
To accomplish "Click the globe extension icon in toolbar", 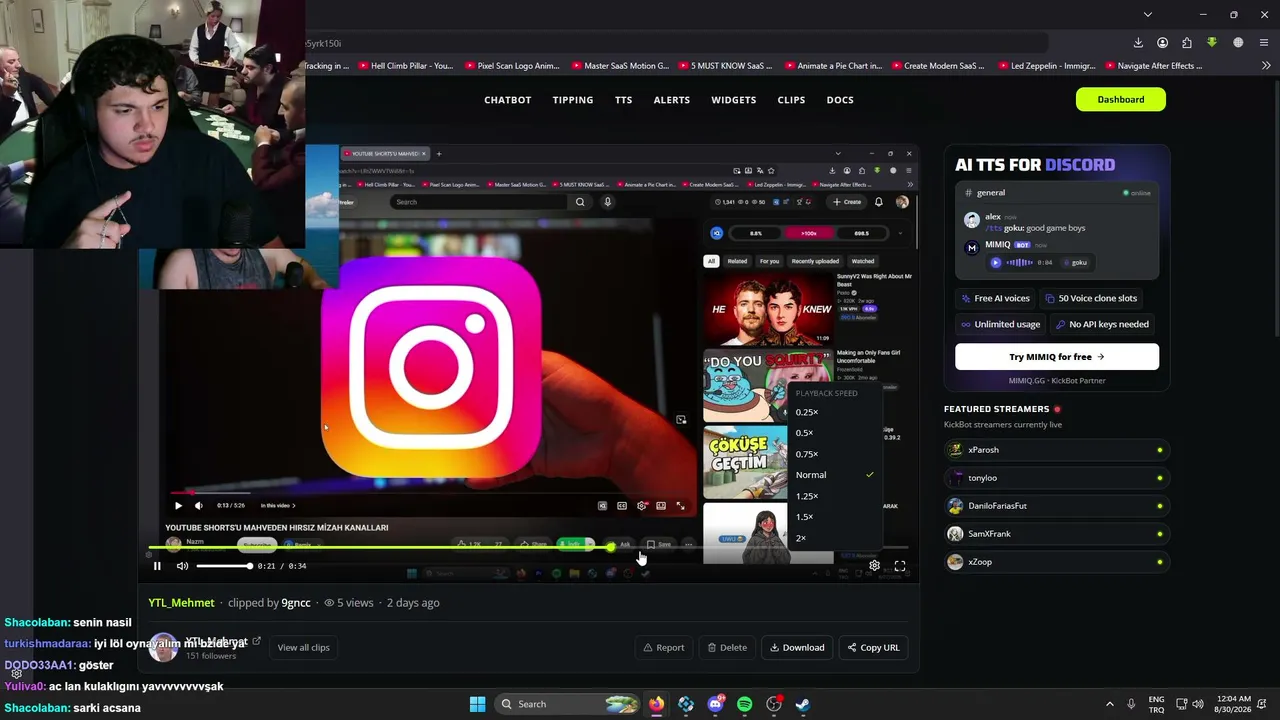I will tap(1238, 43).
